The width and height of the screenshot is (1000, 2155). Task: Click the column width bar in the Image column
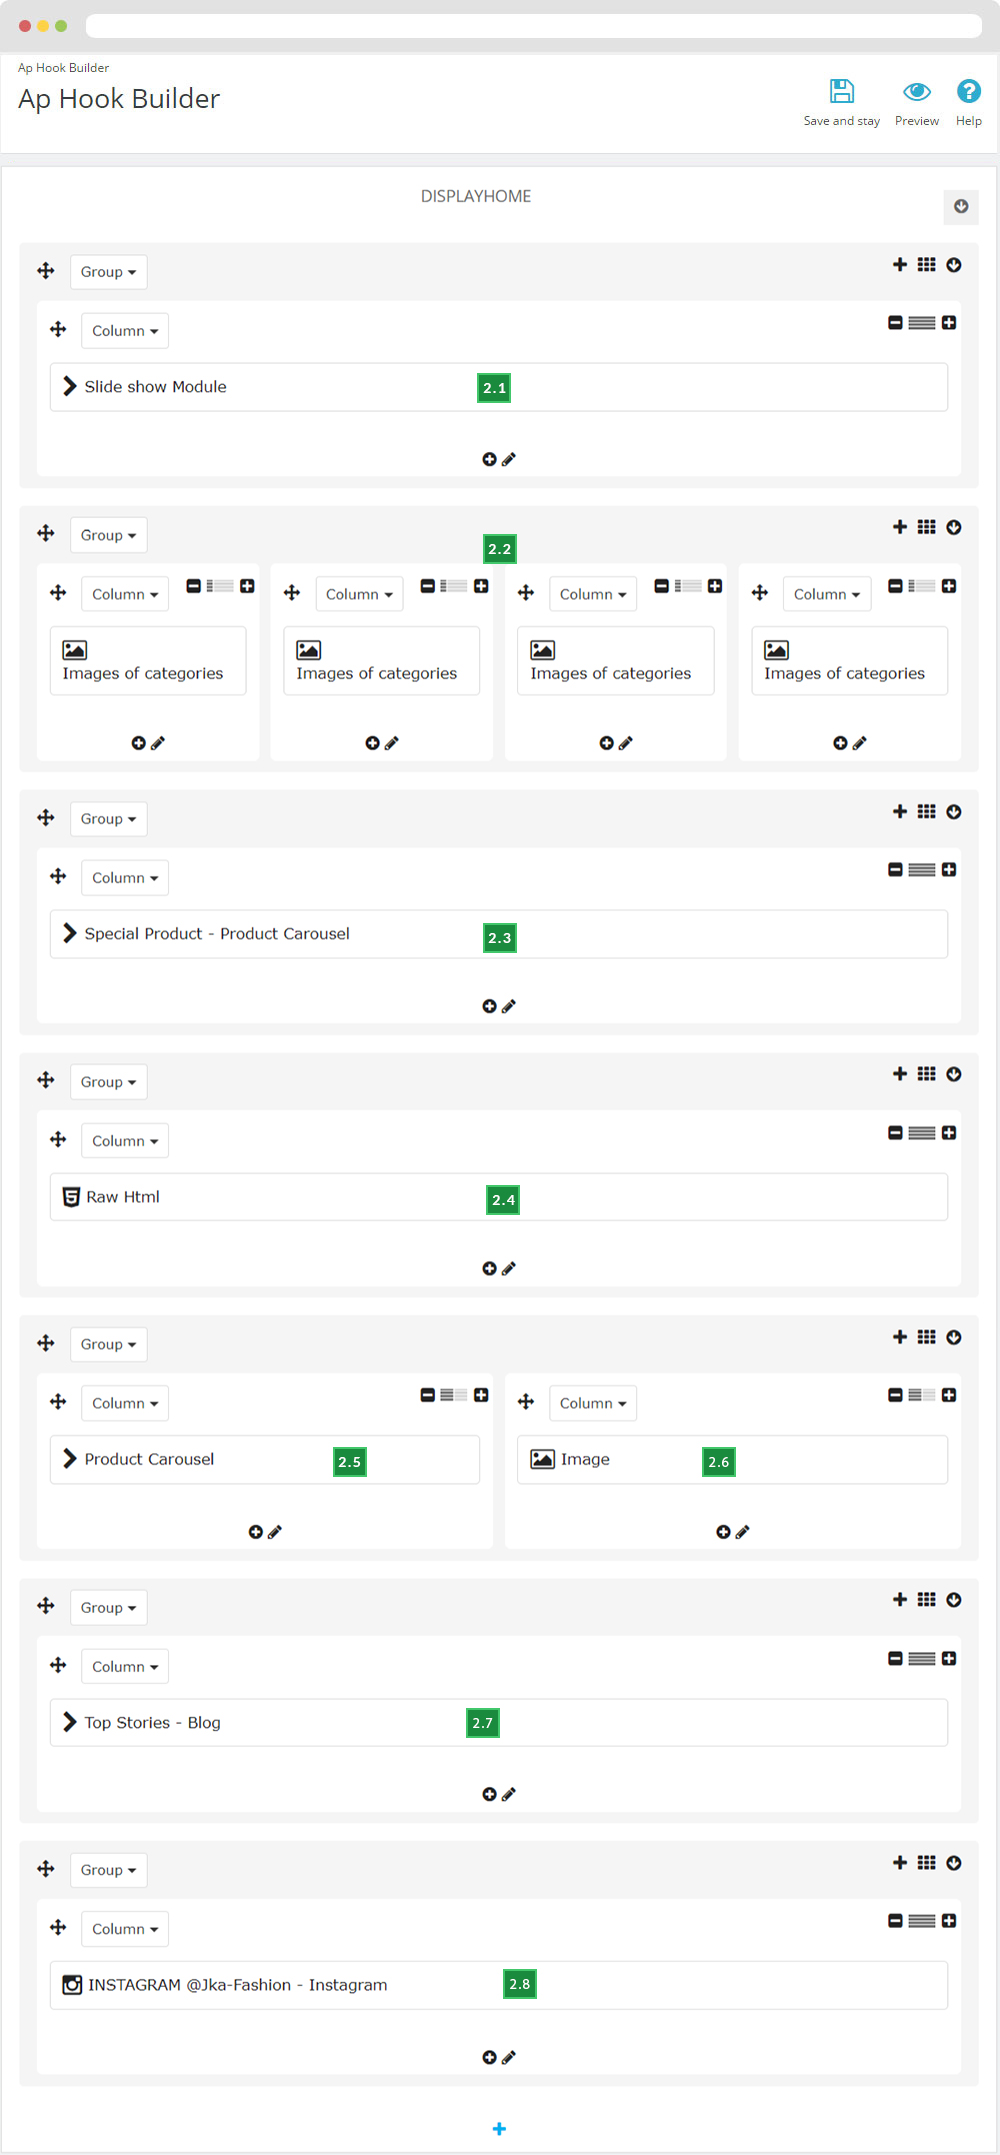click(x=922, y=1395)
